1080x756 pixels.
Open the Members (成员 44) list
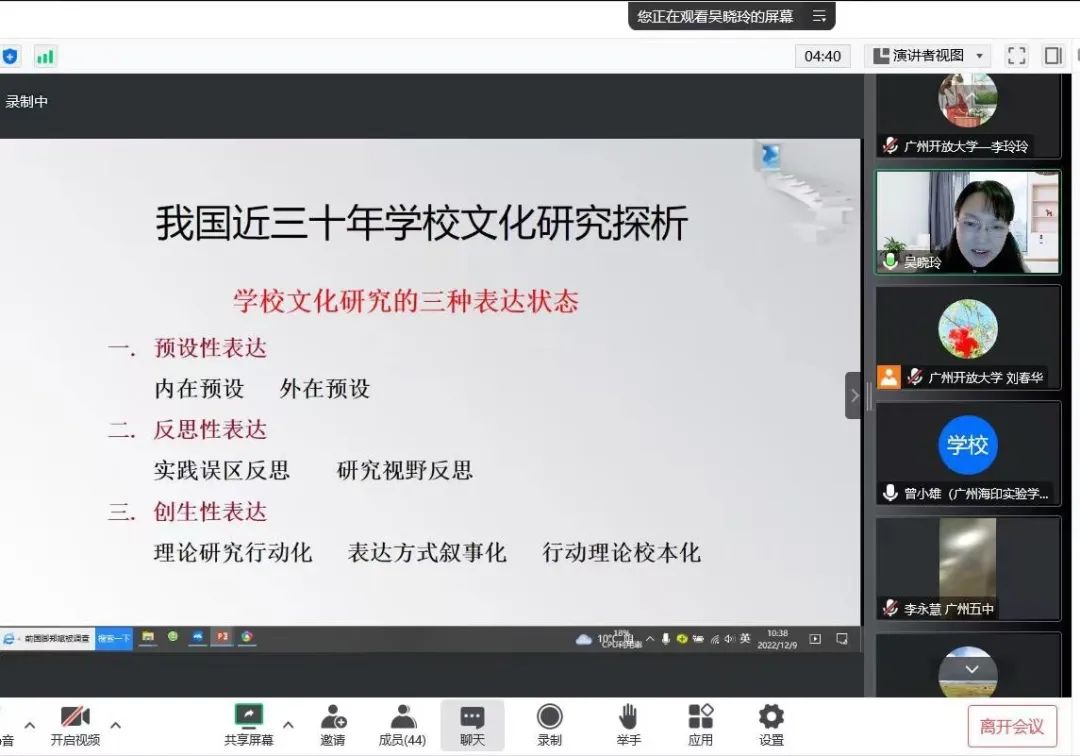click(402, 724)
